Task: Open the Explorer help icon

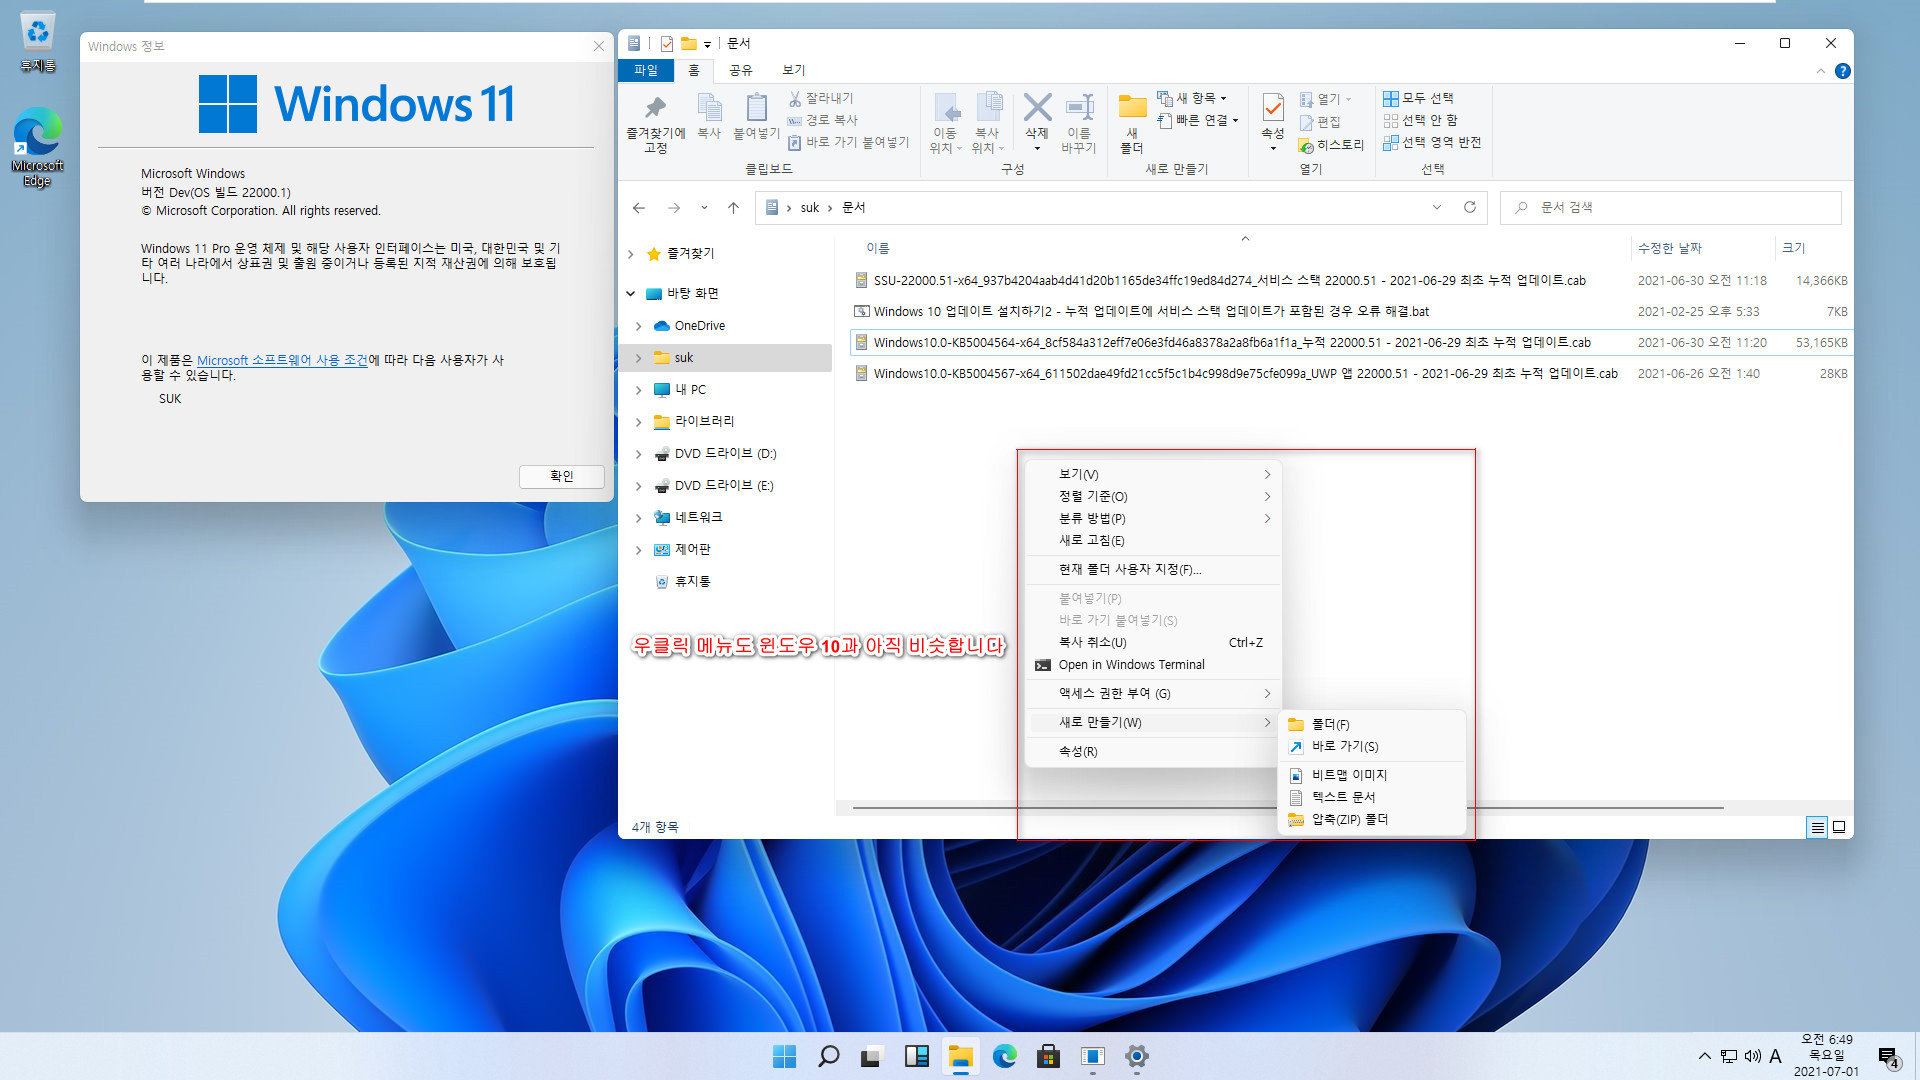Action: click(x=1843, y=71)
